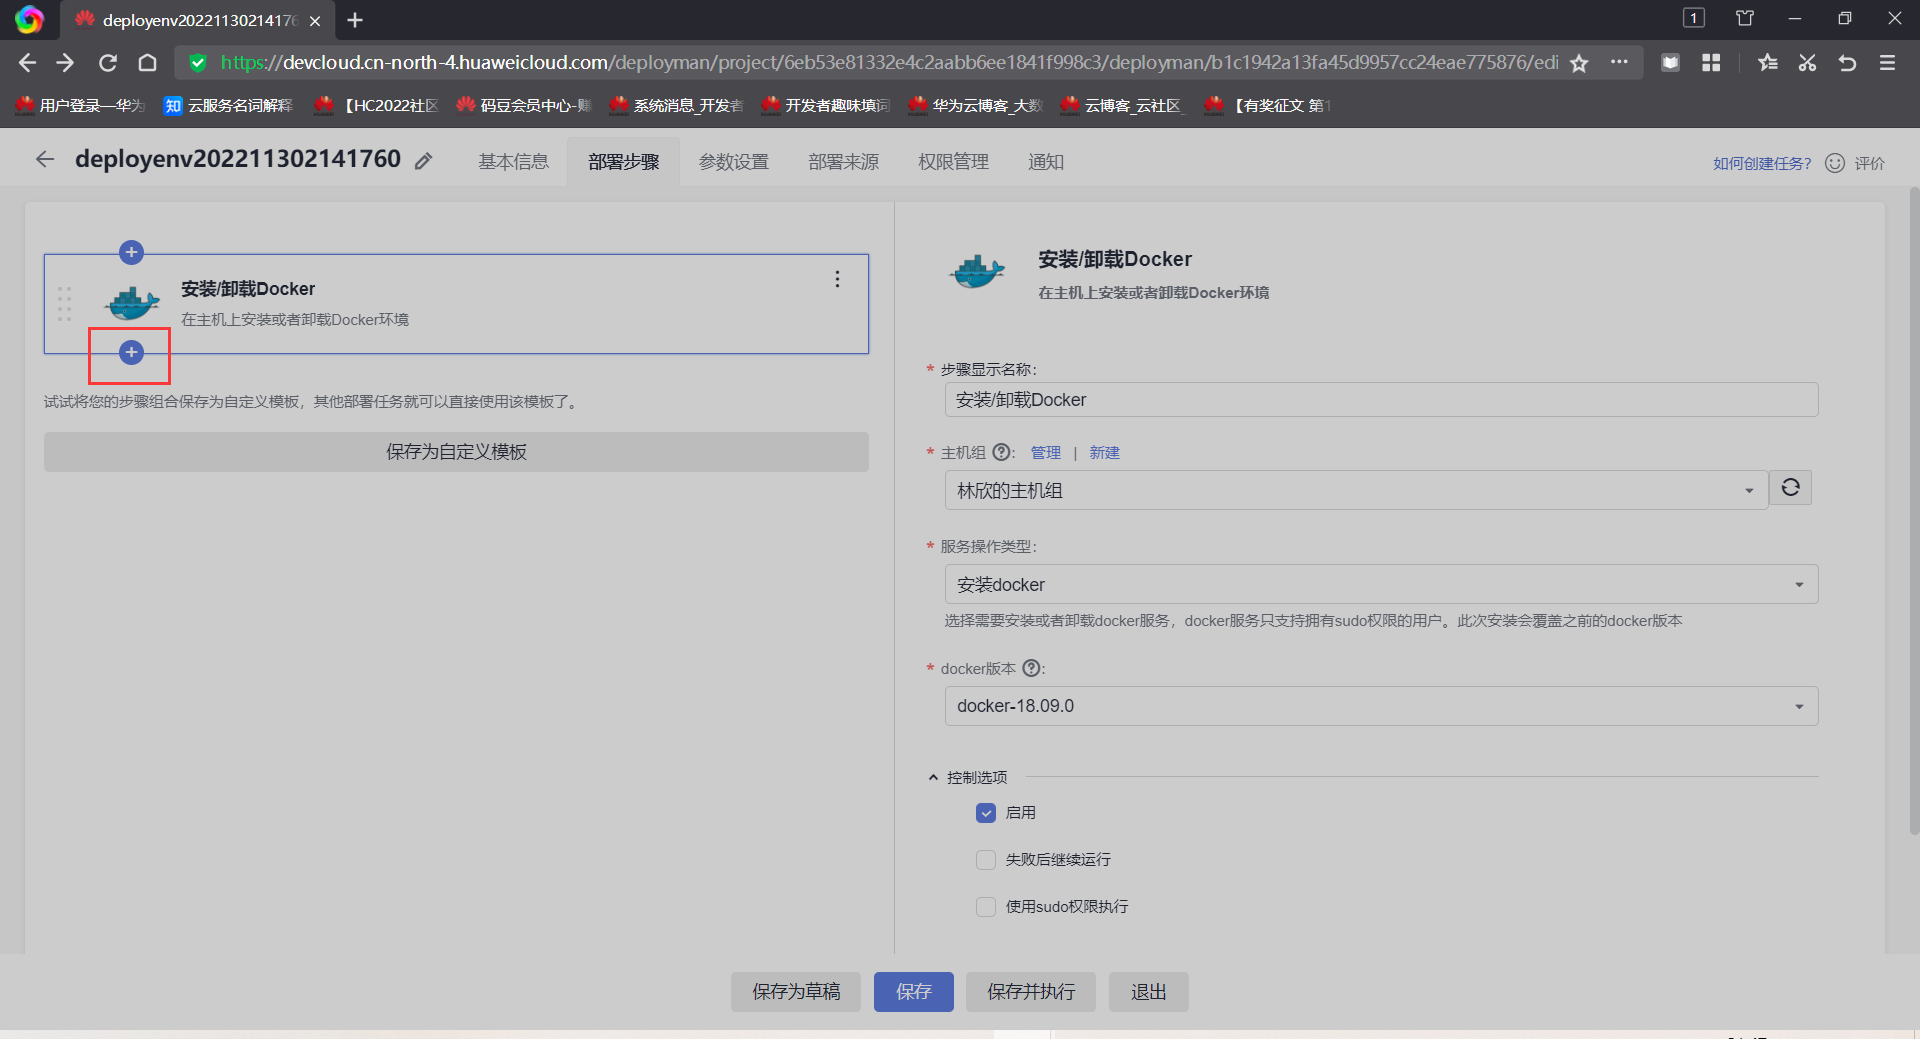Click the blue 保存 button
This screenshot has height=1039, width=1920.
click(x=914, y=992)
